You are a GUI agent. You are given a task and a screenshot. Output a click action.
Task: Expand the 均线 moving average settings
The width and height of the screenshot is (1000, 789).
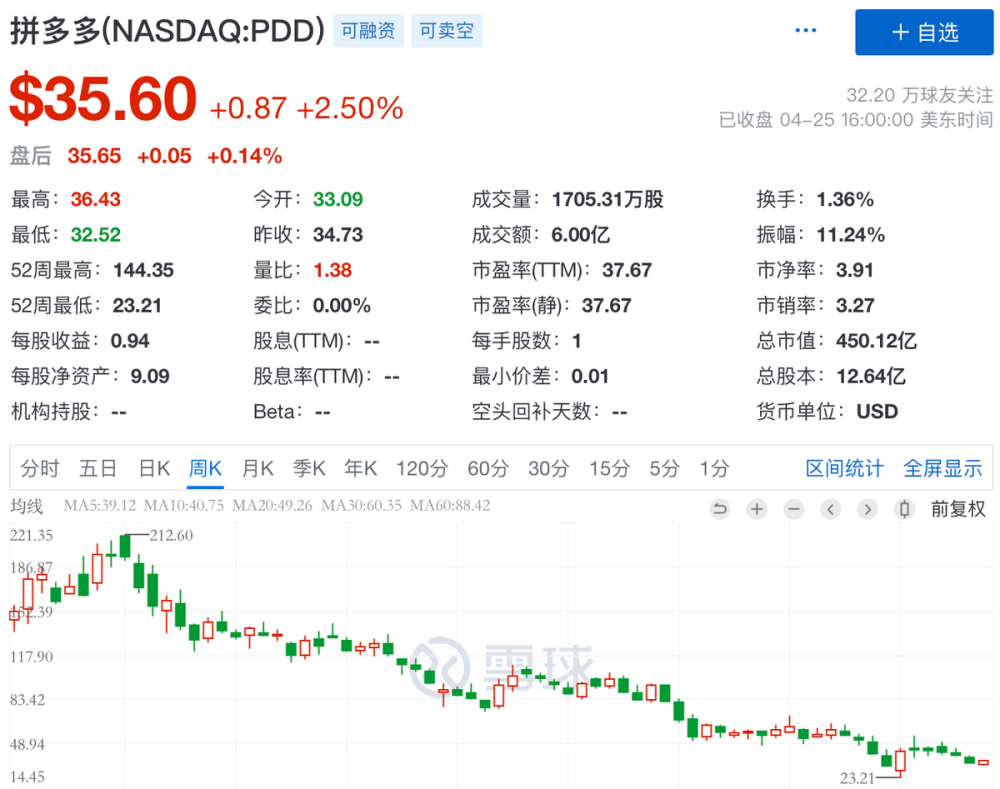click(x=29, y=506)
